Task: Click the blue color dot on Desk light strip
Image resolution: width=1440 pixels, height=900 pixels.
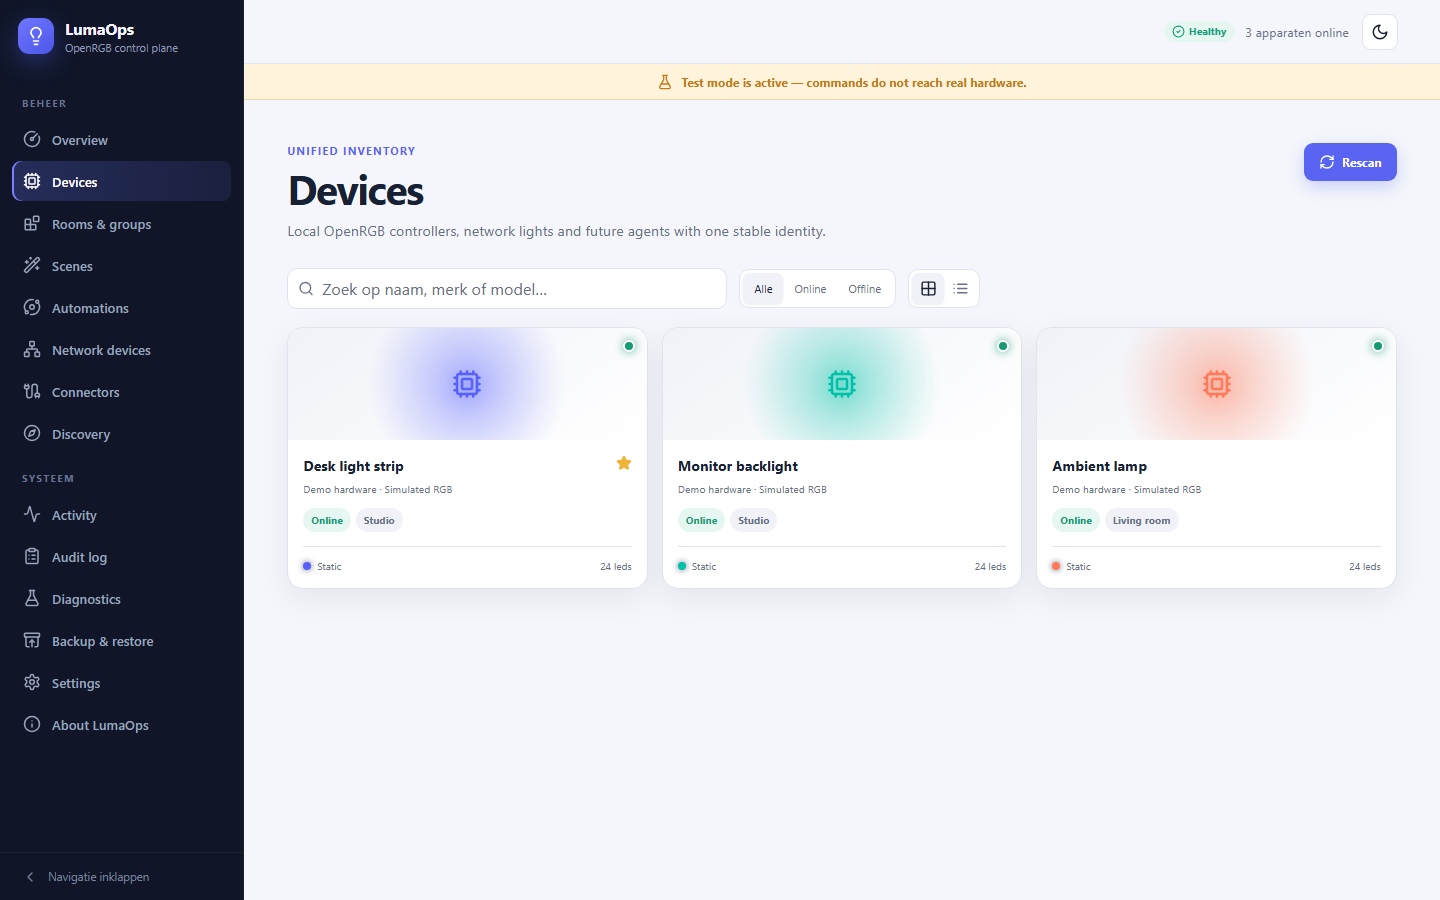Action: point(307,566)
